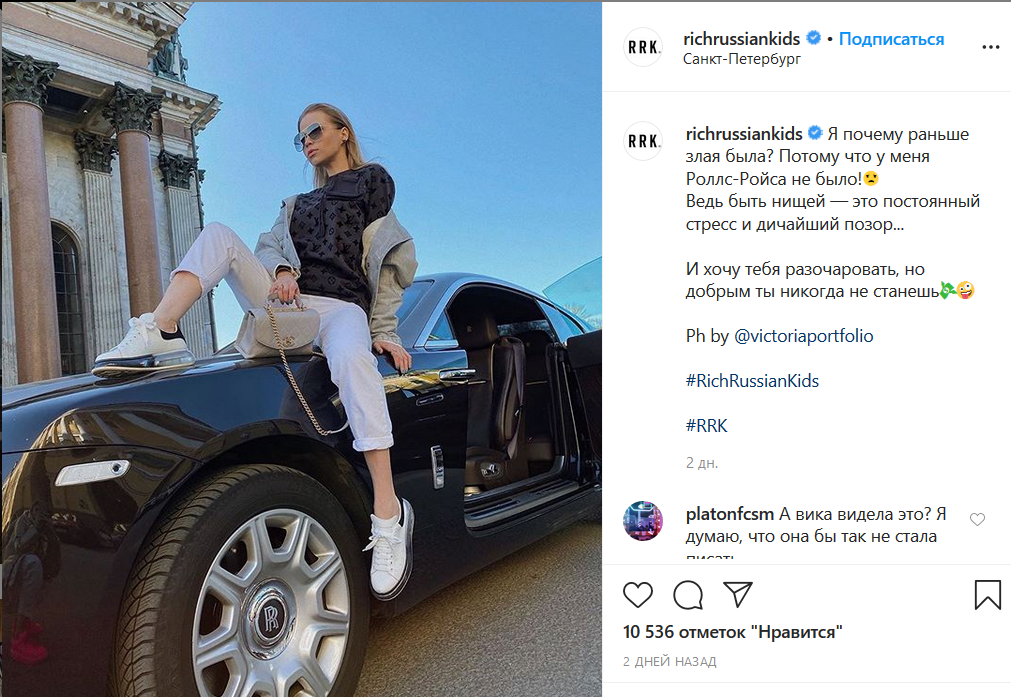This screenshot has height=697, width=1011.
Task: Click the Rolls-Royce post photo
Action: 302,349
